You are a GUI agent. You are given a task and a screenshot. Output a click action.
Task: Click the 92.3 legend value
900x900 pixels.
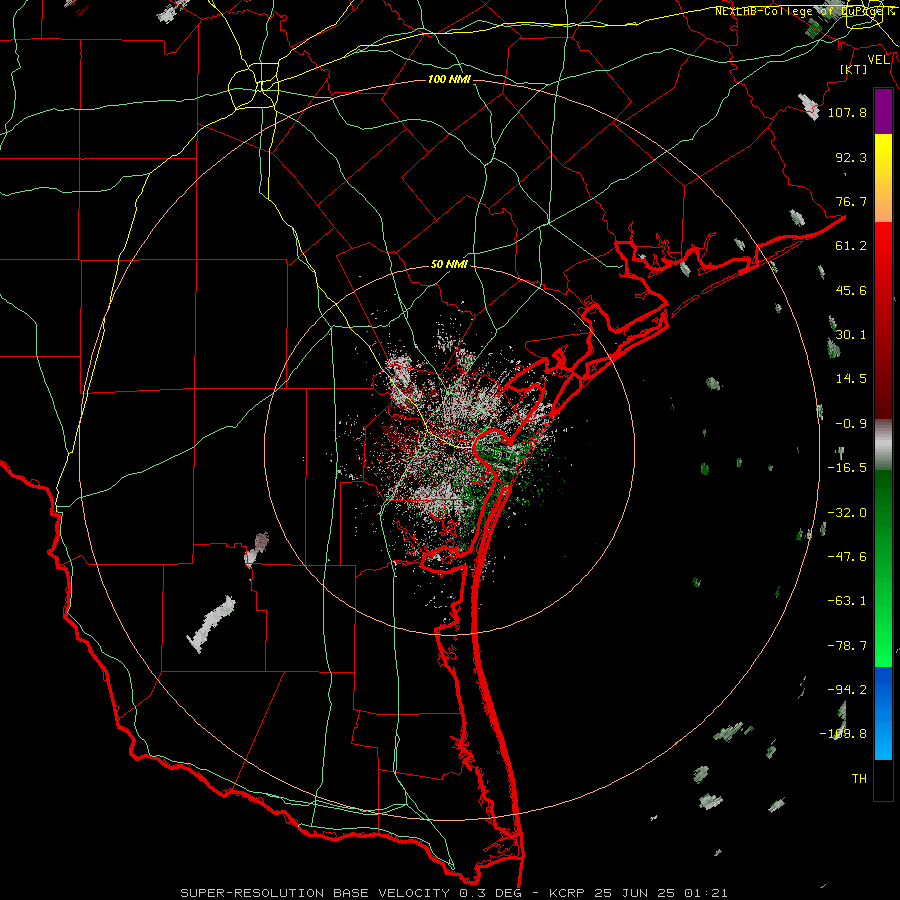click(x=851, y=157)
